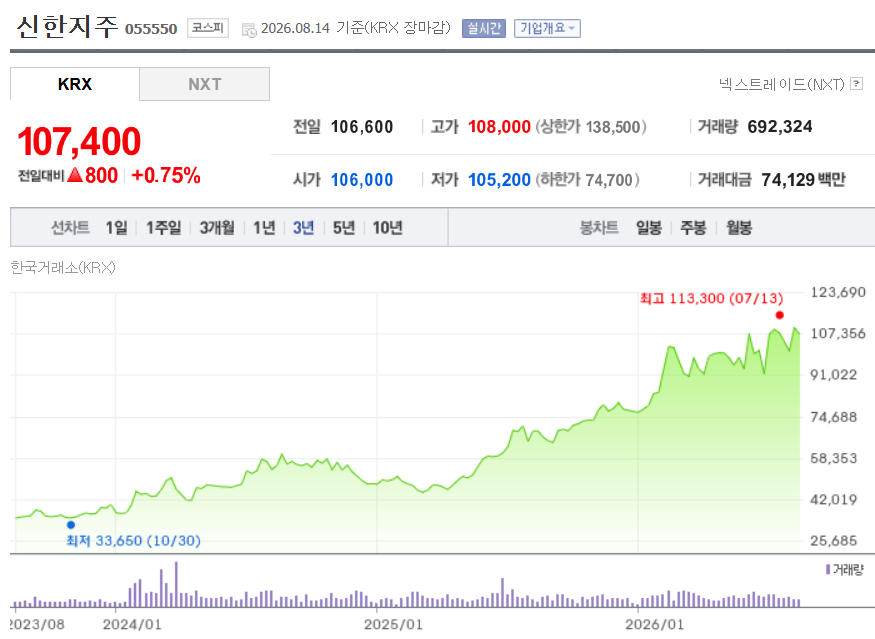Show the 일봉 candlestick chart
Screen dimensions: 875x639
click(648, 228)
